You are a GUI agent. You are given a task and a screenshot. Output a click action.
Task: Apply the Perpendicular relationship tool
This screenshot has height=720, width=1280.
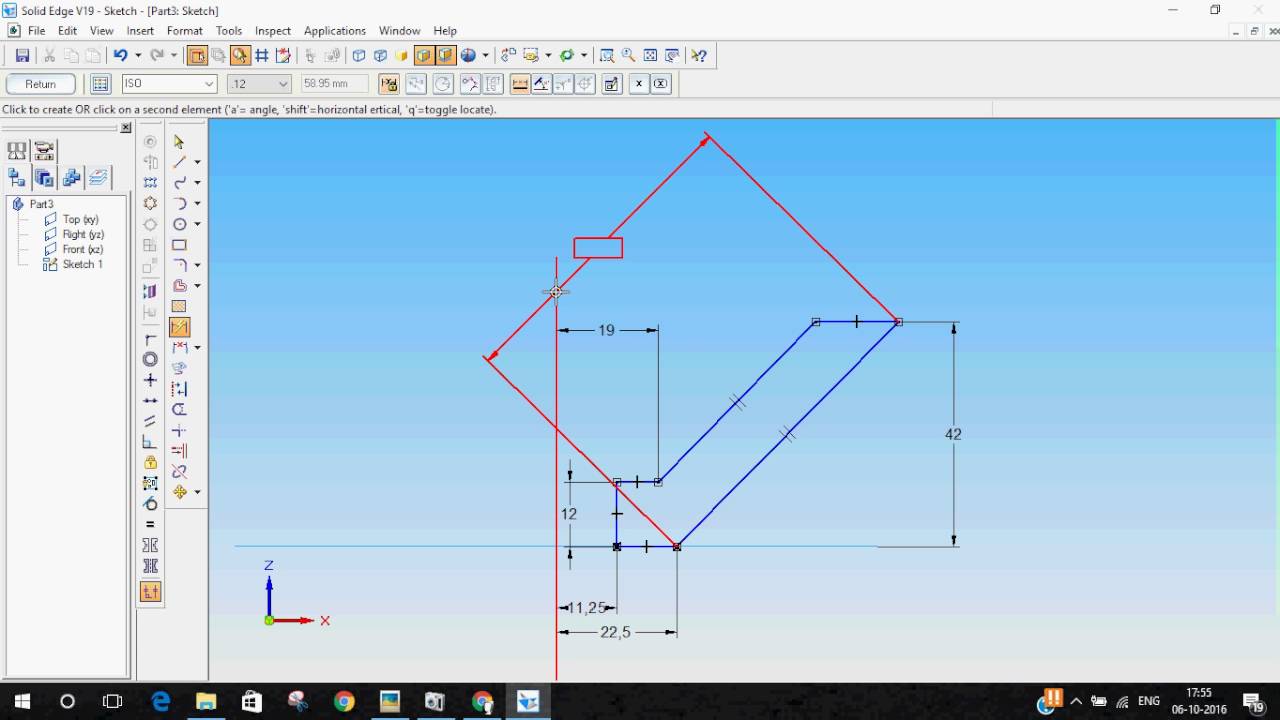tap(150, 442)
